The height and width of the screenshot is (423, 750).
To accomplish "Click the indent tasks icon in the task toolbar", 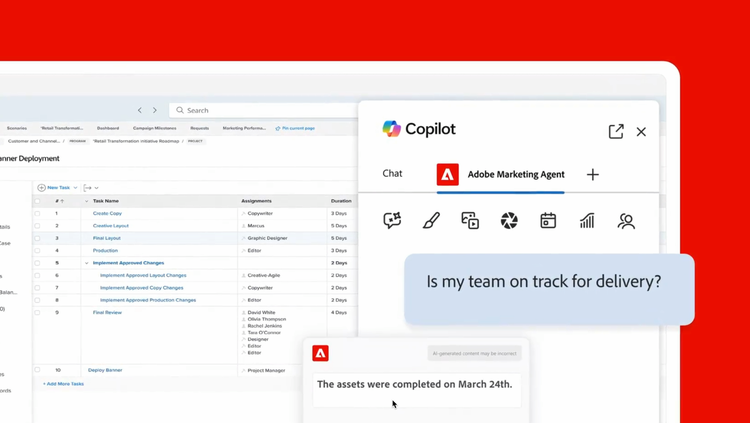I will pyautogui.click(x=88, y=188).
